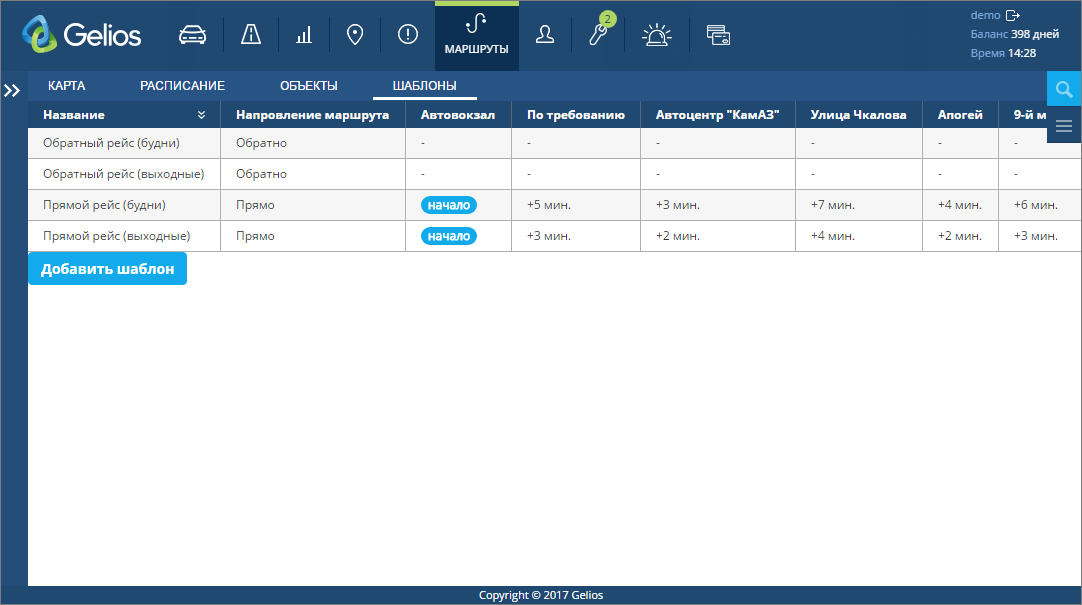Open the magnifier search button
Viewport: 1082px width, 605px height.
pos(1064,89)
